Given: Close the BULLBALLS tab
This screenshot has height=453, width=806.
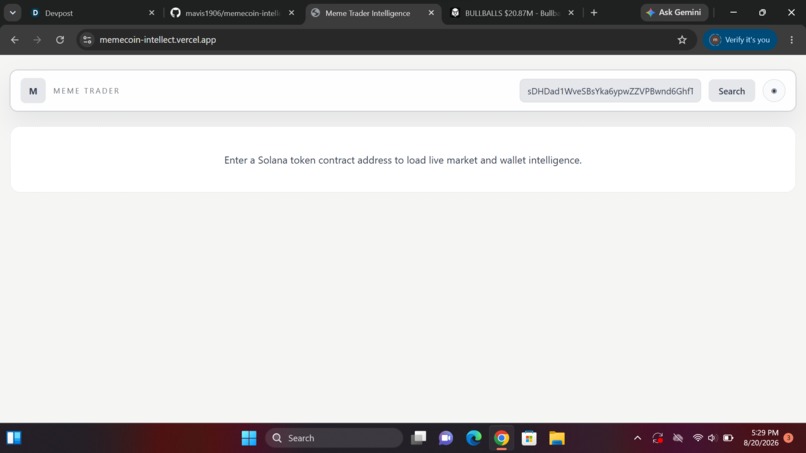Looking at the screenshot, I should (571, 13).
